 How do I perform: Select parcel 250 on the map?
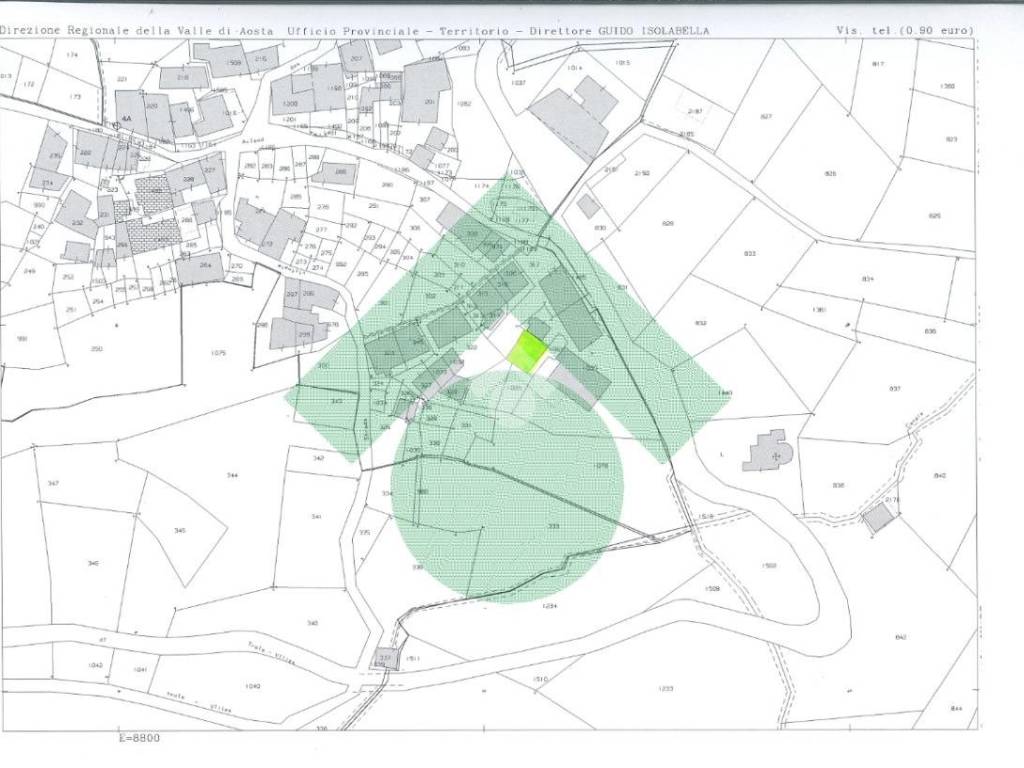click(x=96, y=348)
